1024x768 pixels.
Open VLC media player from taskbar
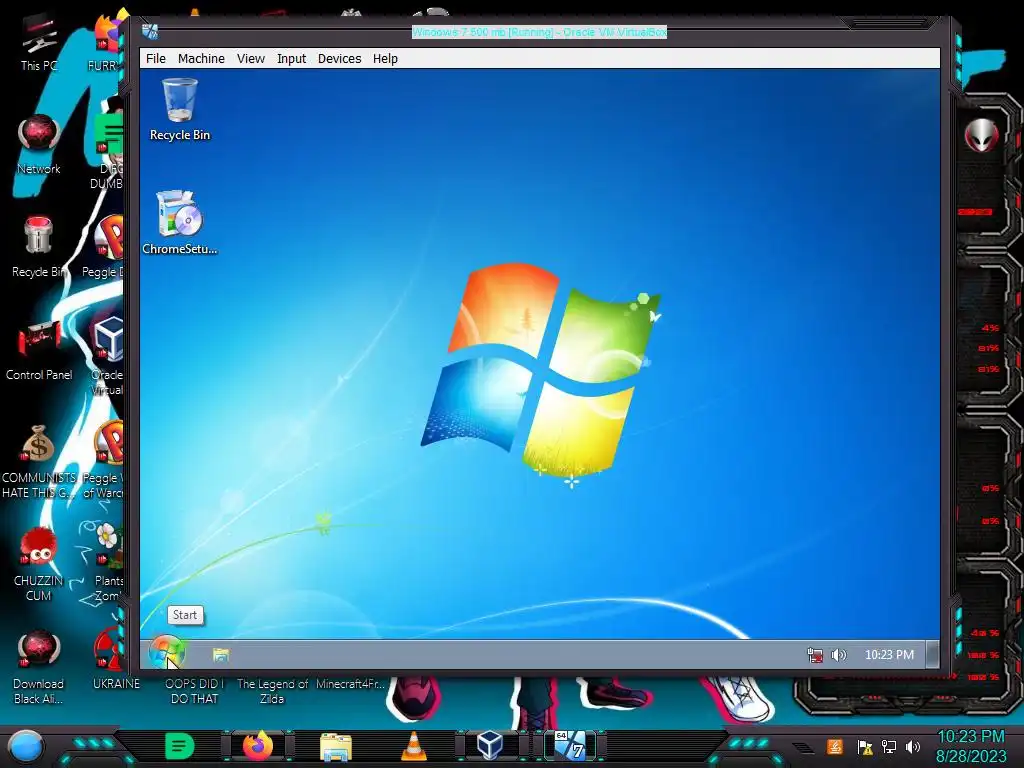click(413, 746)
